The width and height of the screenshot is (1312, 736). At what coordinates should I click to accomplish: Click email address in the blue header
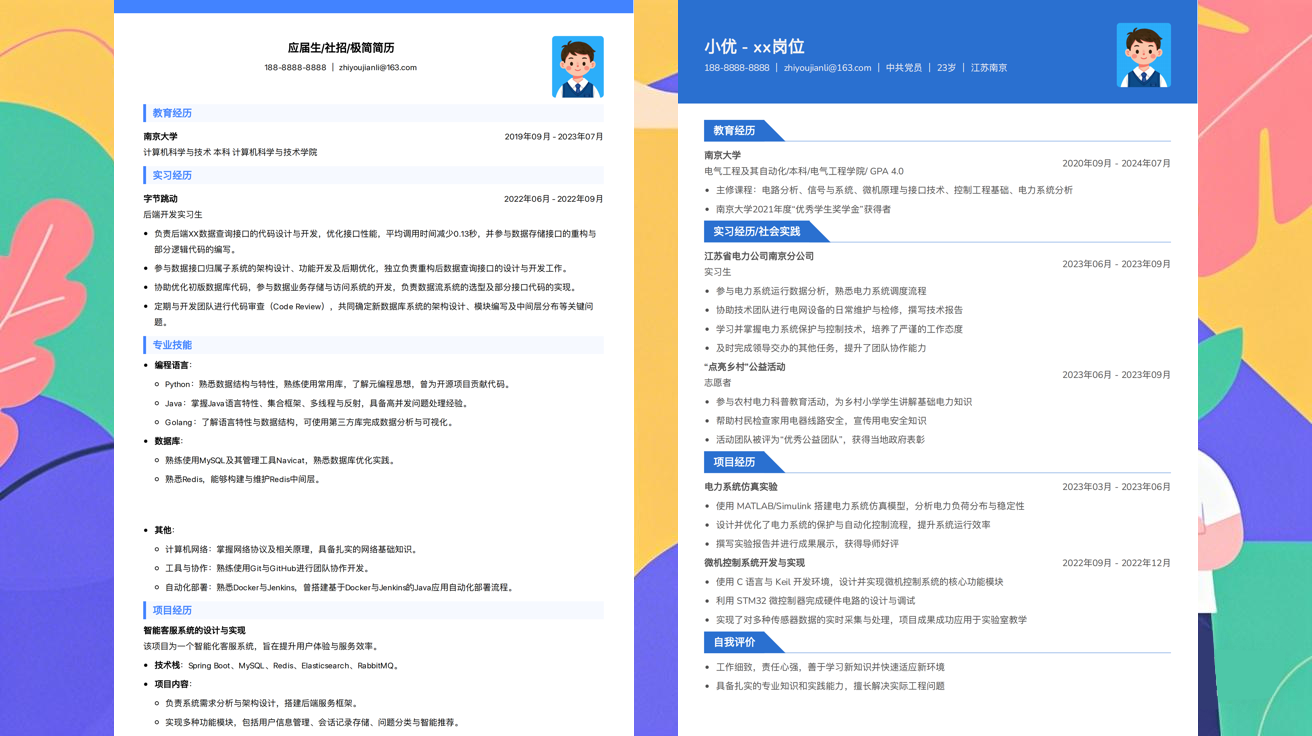point(828,68)
